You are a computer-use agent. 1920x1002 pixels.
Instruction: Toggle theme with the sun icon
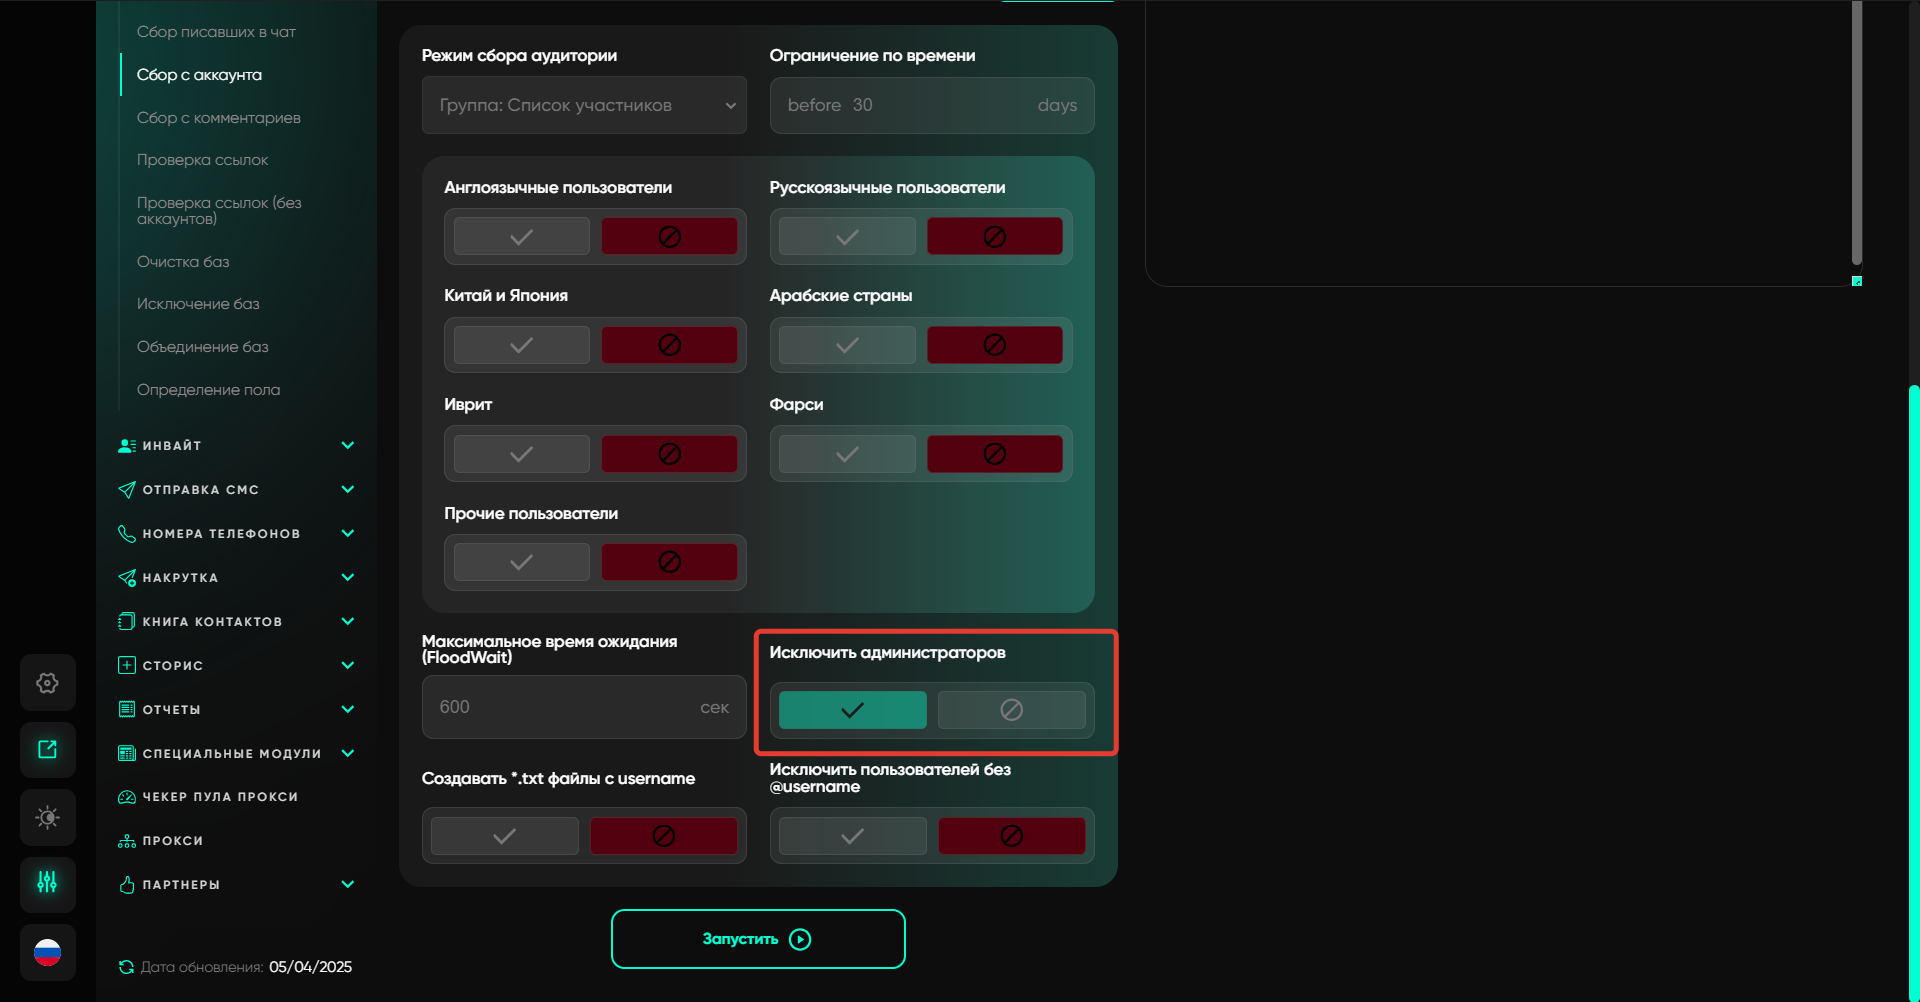point(47,817)
